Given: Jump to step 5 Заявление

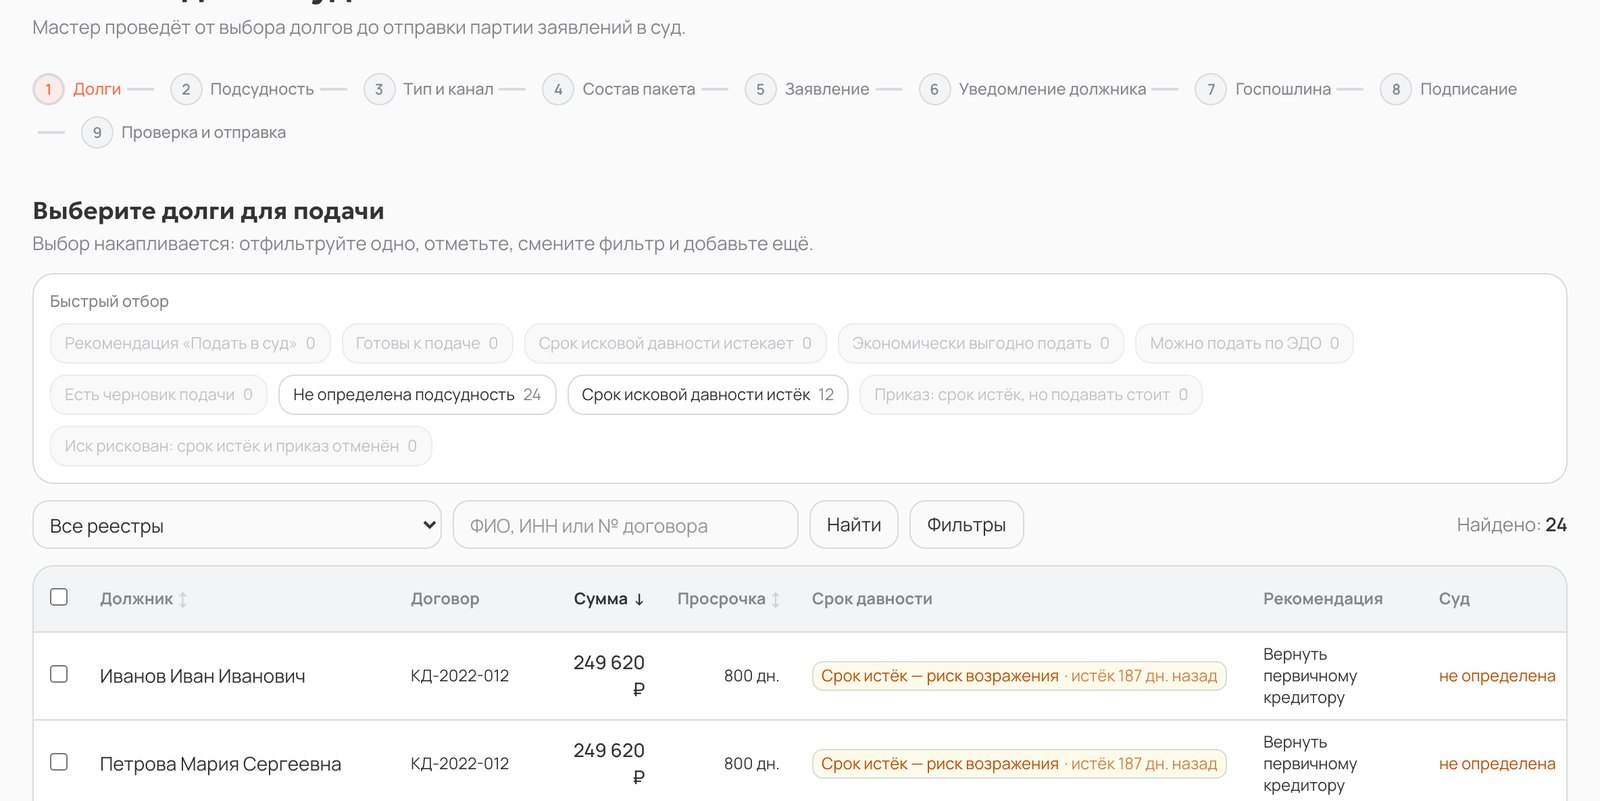Looking at the screenshot, I should coord(807,89).
